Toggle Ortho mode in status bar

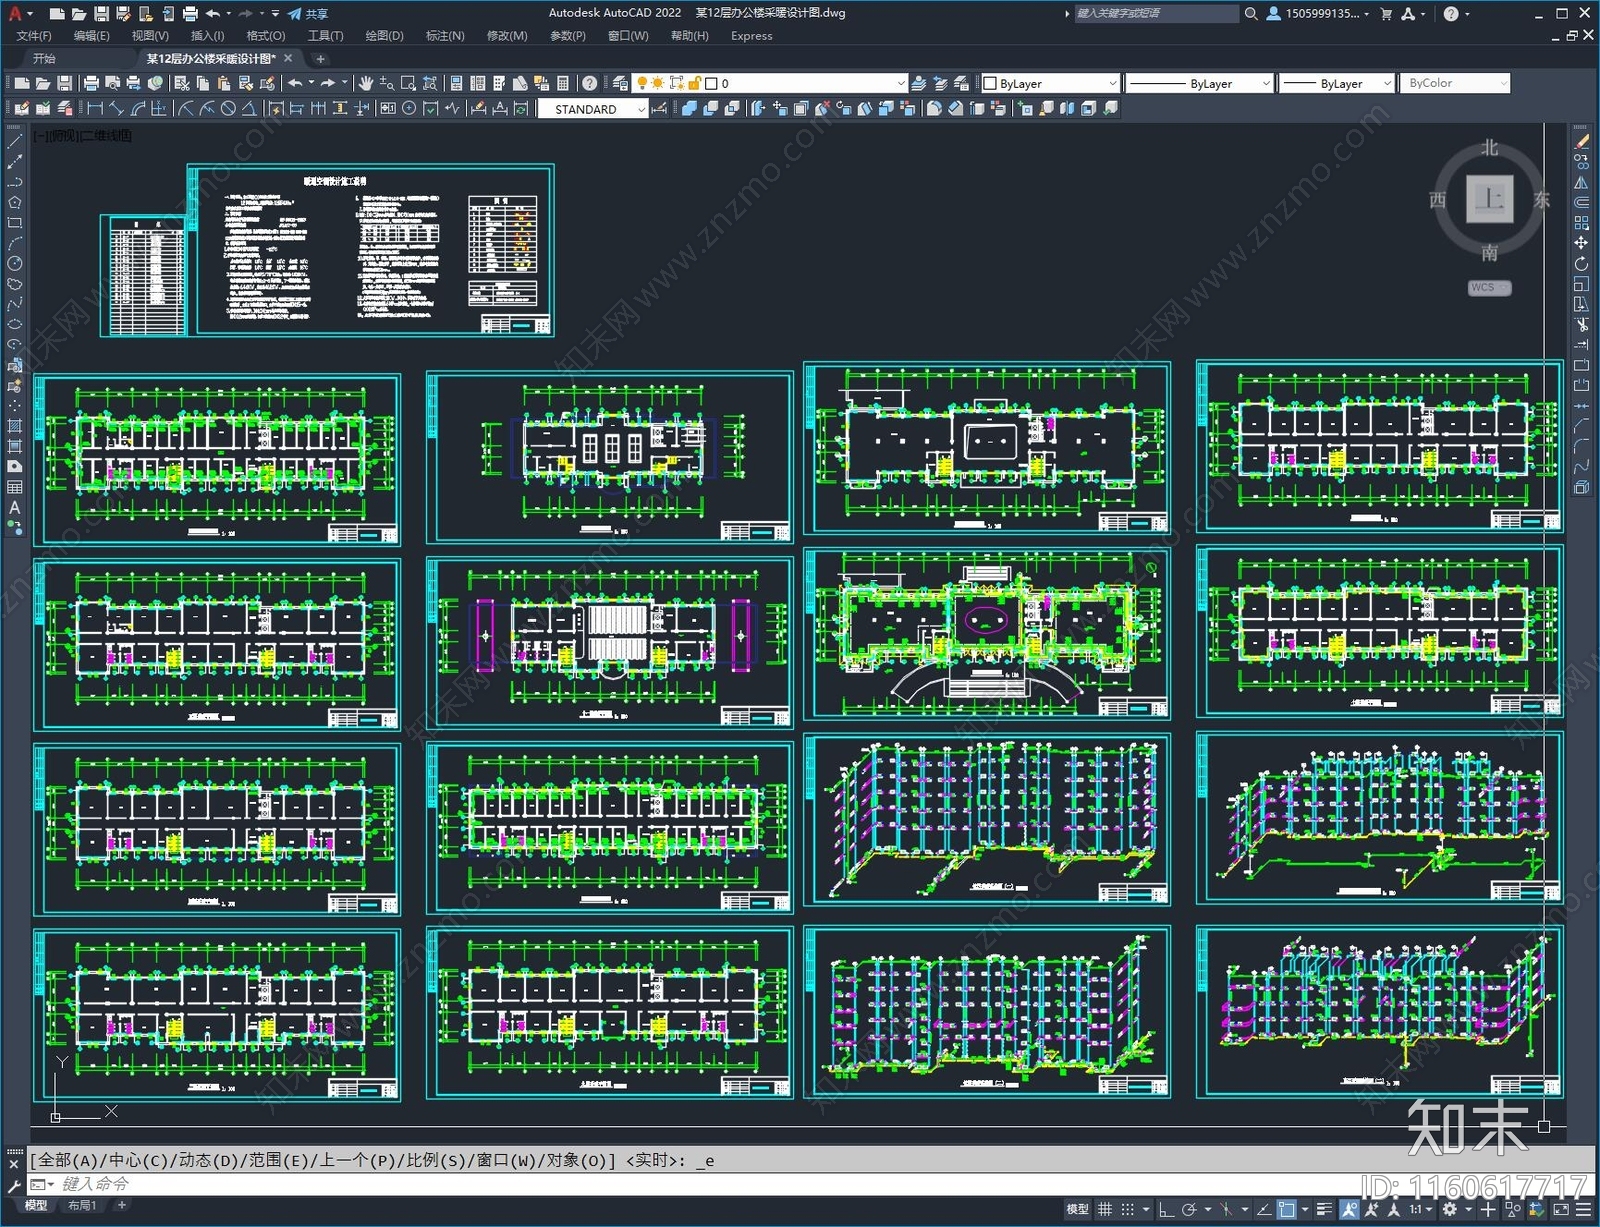(x=1166, y=1209)
